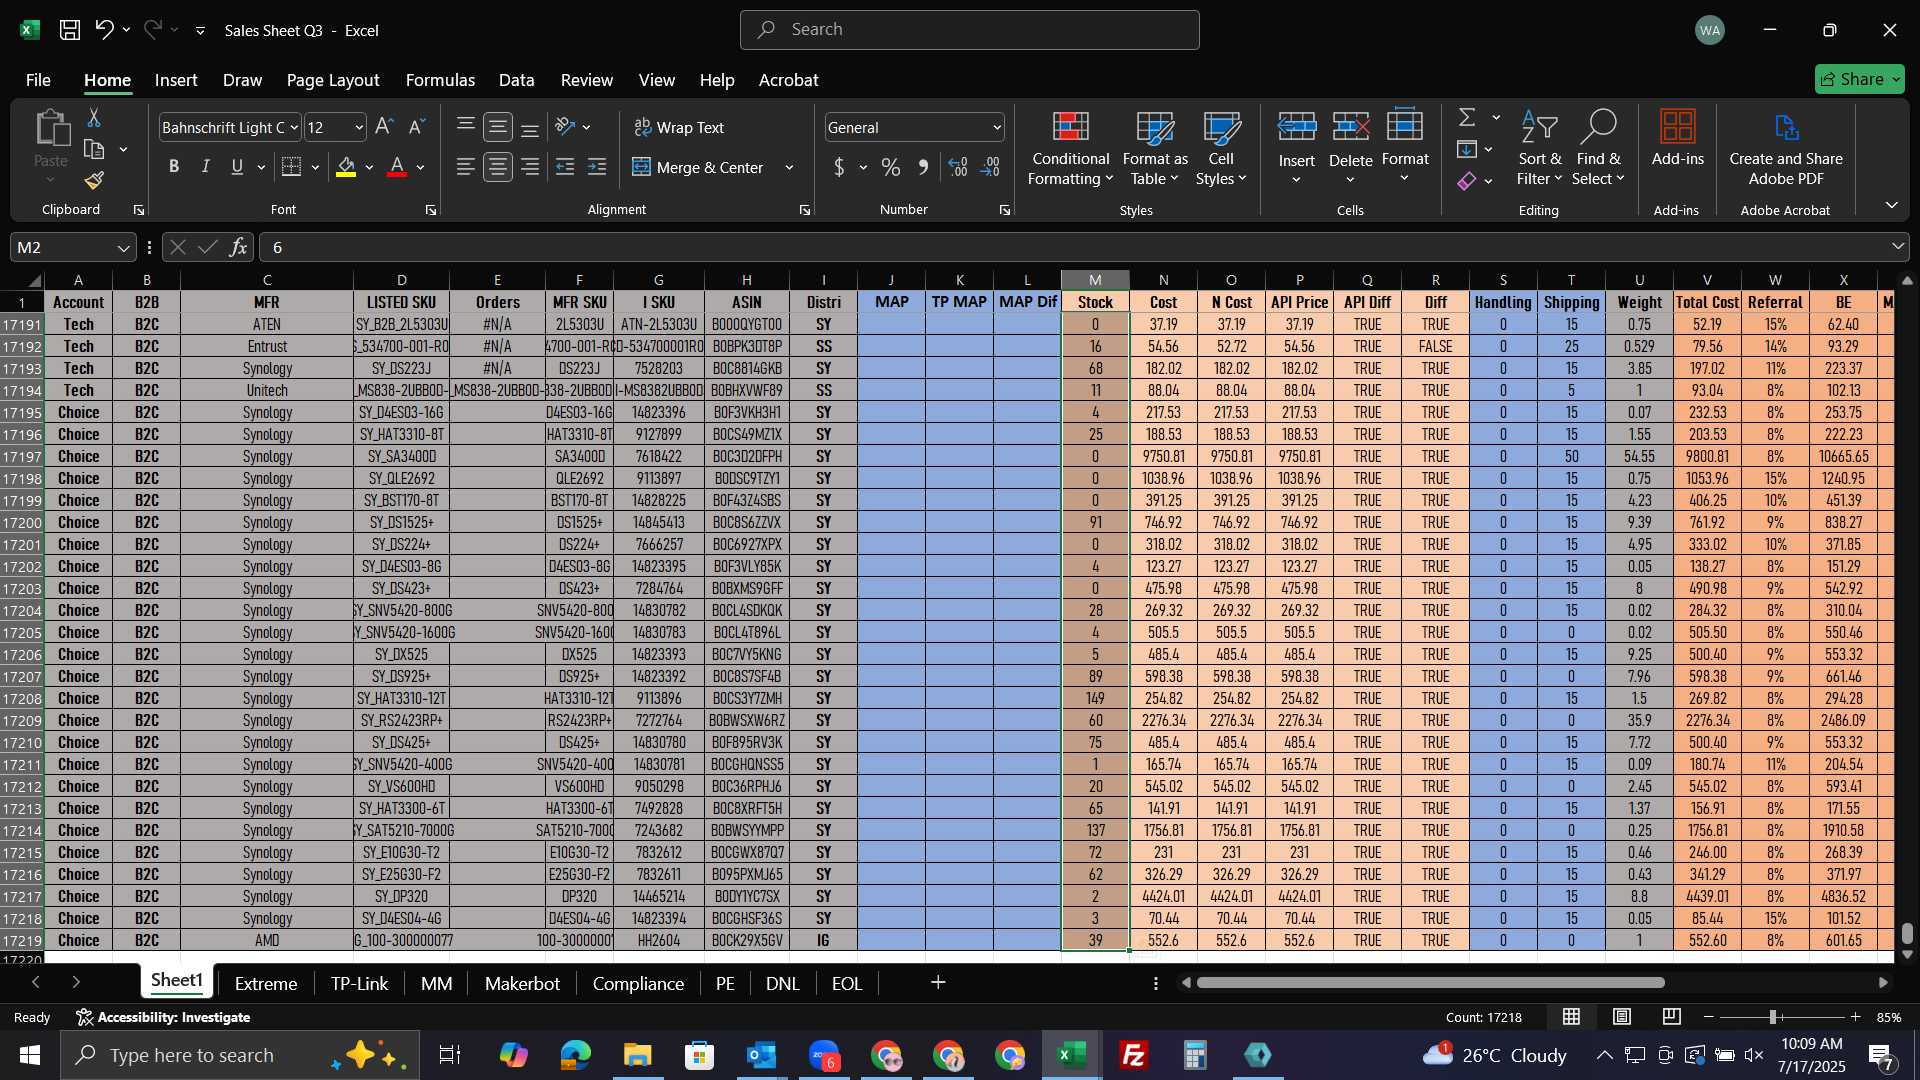
Task: Apply percent style format
Action: tap(891, 168)
